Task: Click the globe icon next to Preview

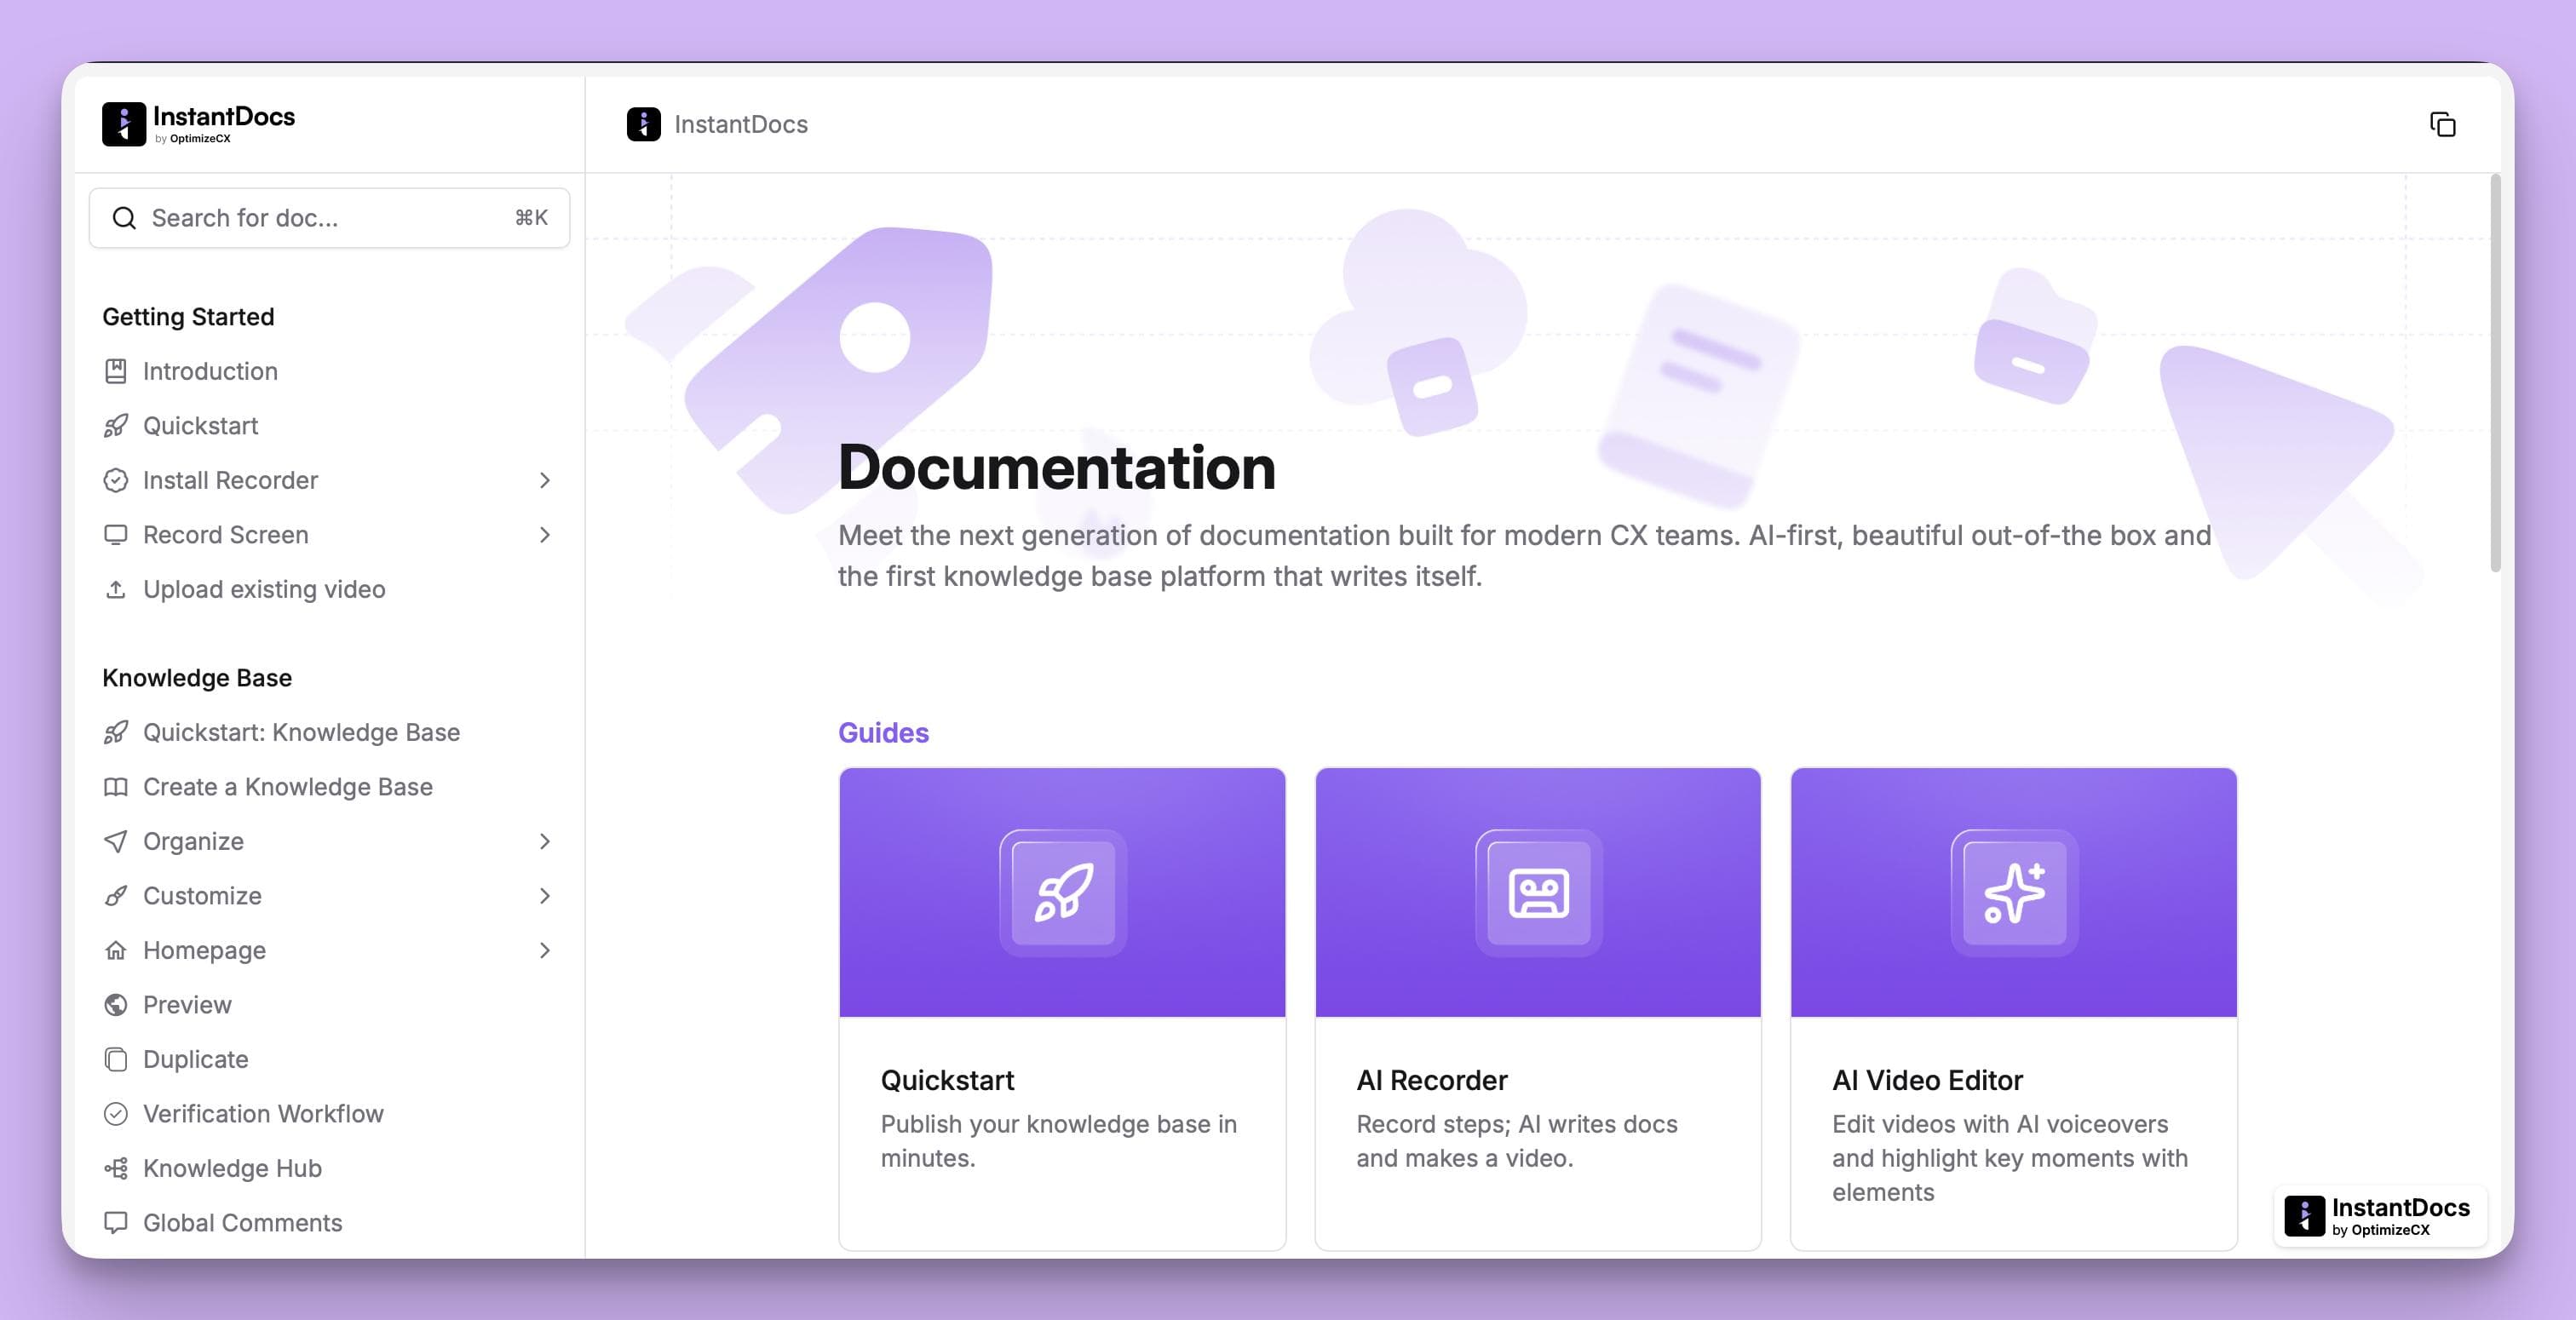Action: click(x=116, y=1004)
